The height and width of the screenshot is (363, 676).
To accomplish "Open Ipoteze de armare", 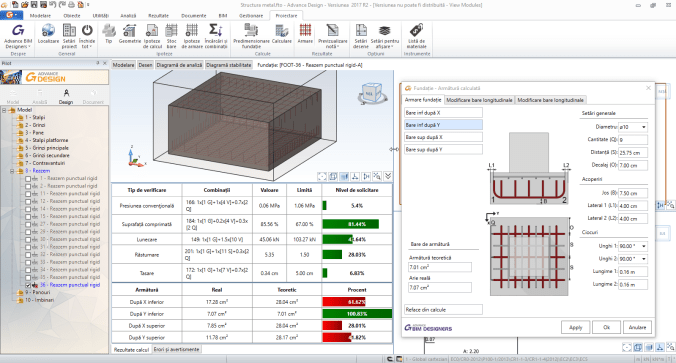I will (192, 36).
